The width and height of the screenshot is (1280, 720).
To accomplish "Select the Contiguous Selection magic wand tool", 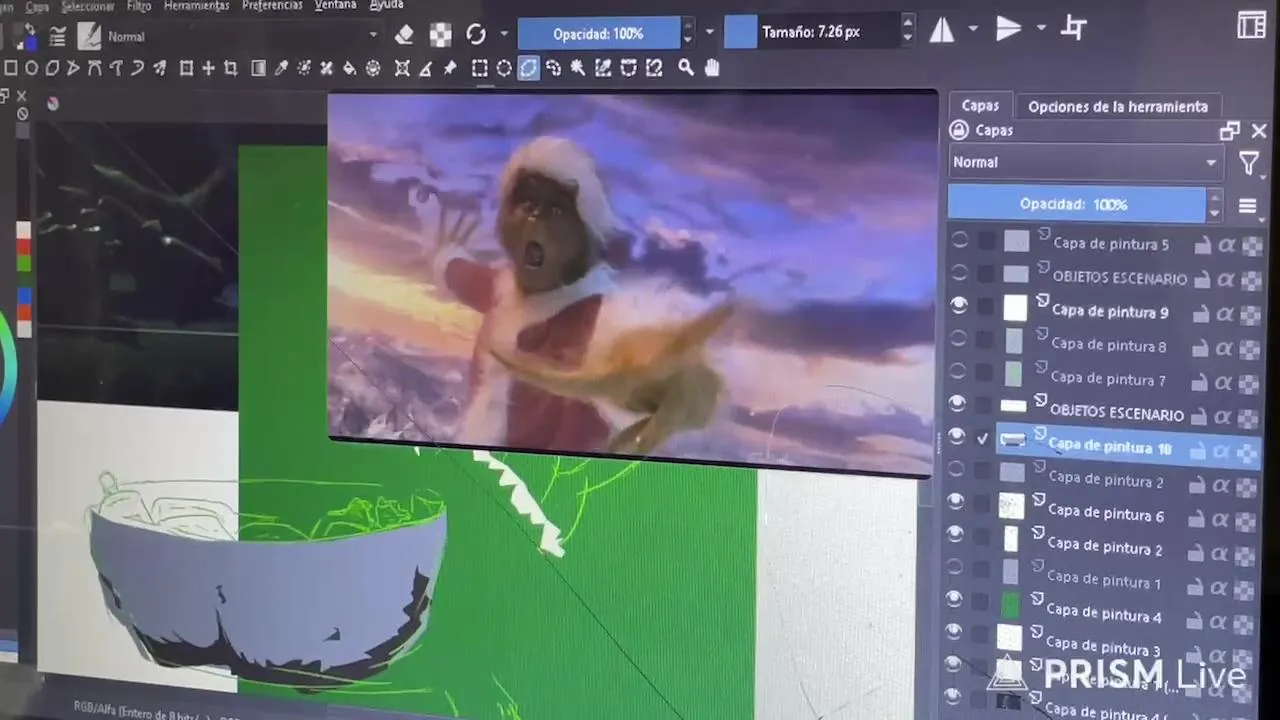I will tap(577, 68).
